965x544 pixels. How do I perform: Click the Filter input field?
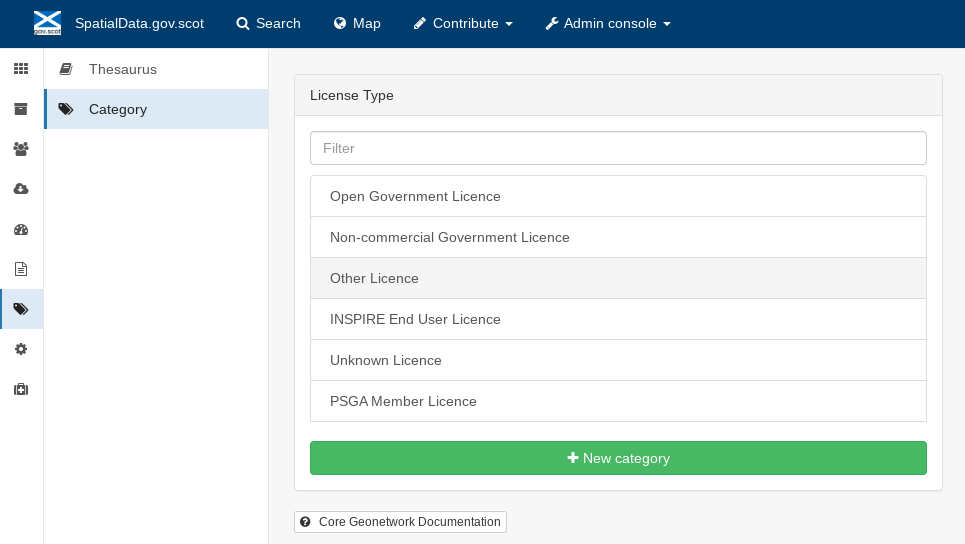click(618, 148)
